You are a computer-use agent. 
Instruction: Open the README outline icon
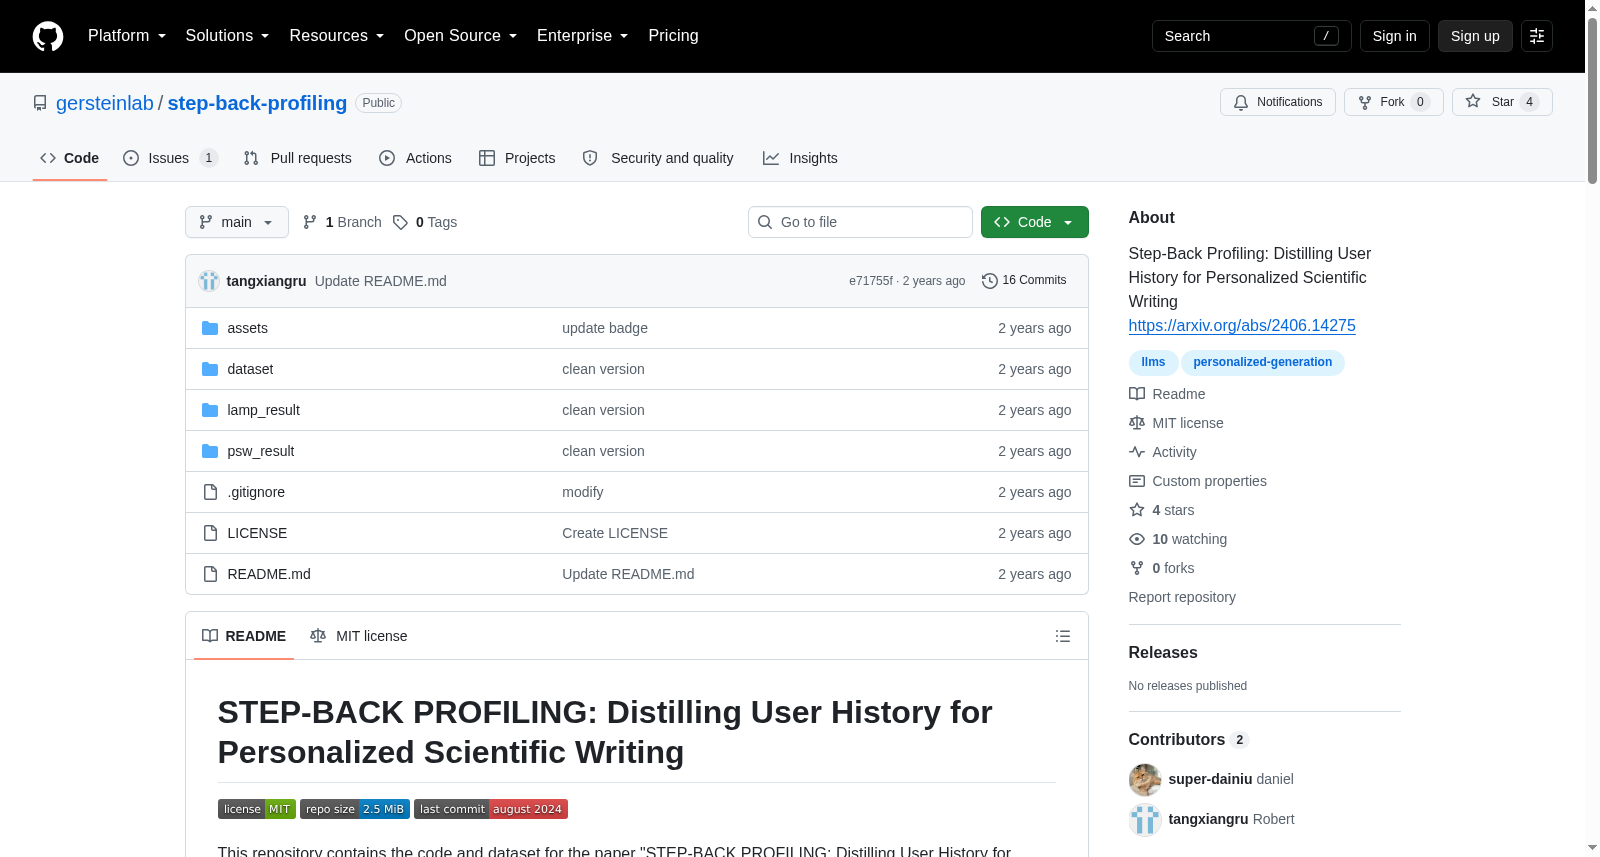[x=1063, y=636]
